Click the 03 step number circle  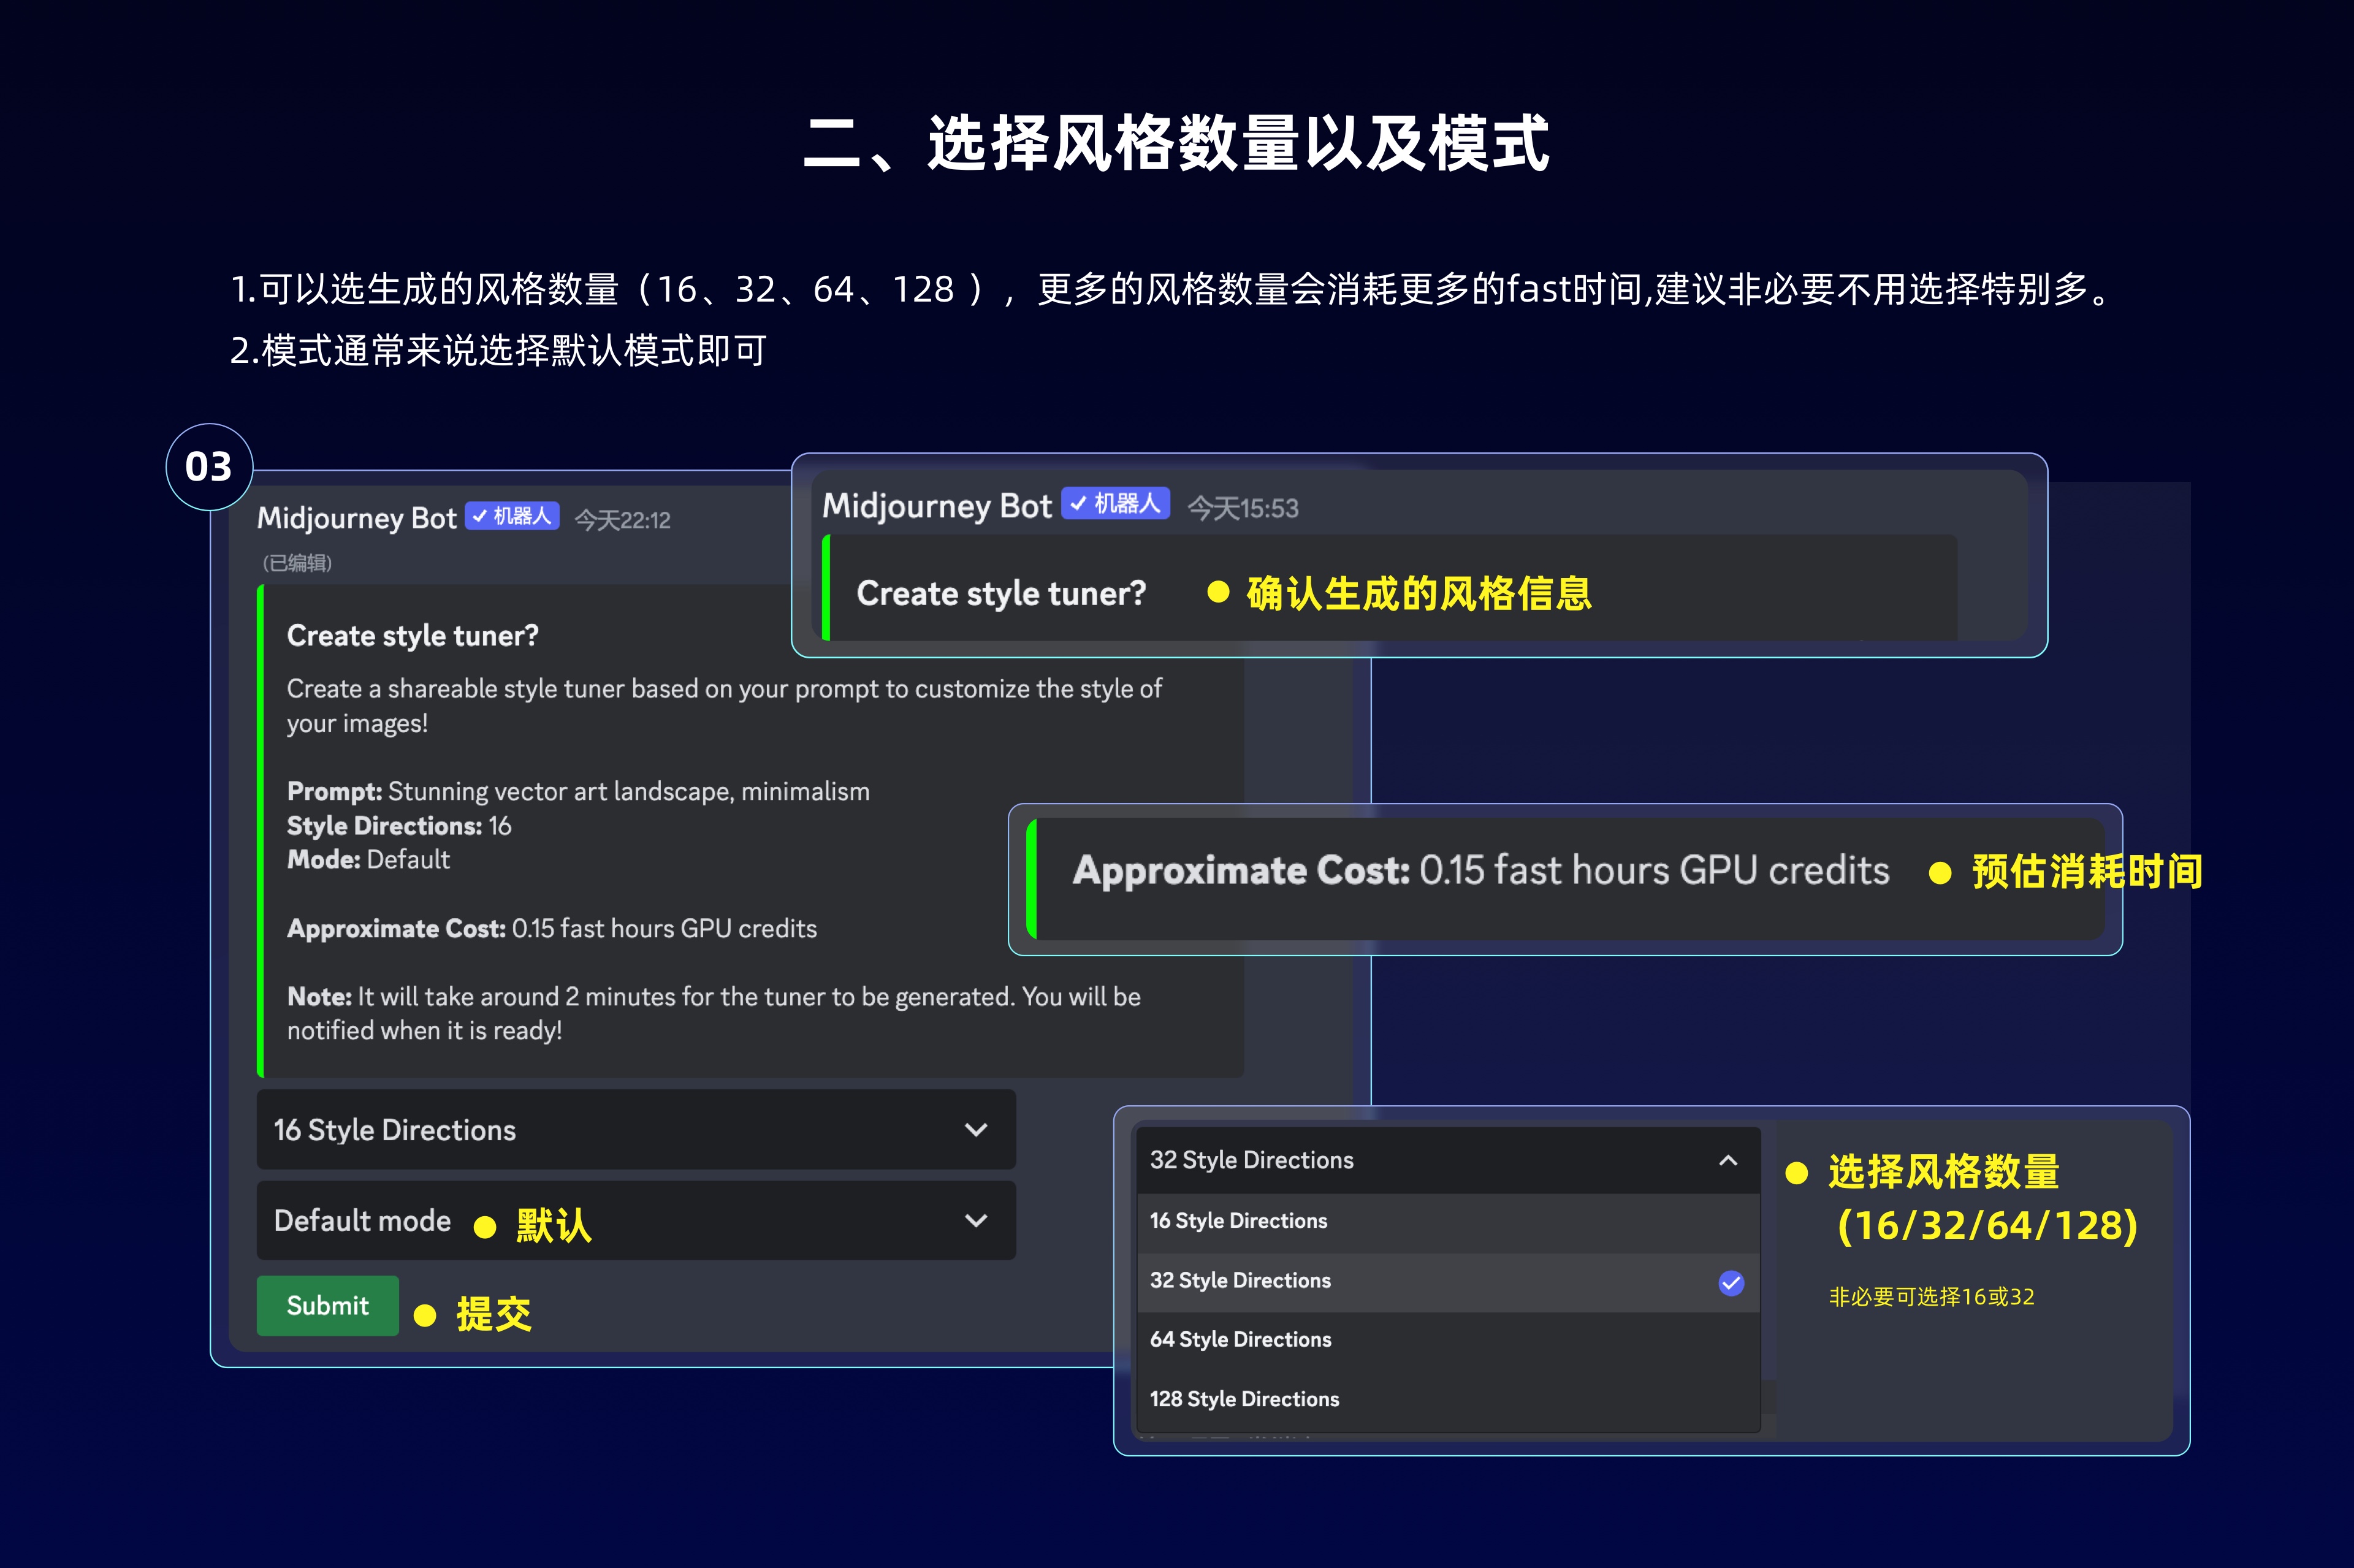(209, 466)
